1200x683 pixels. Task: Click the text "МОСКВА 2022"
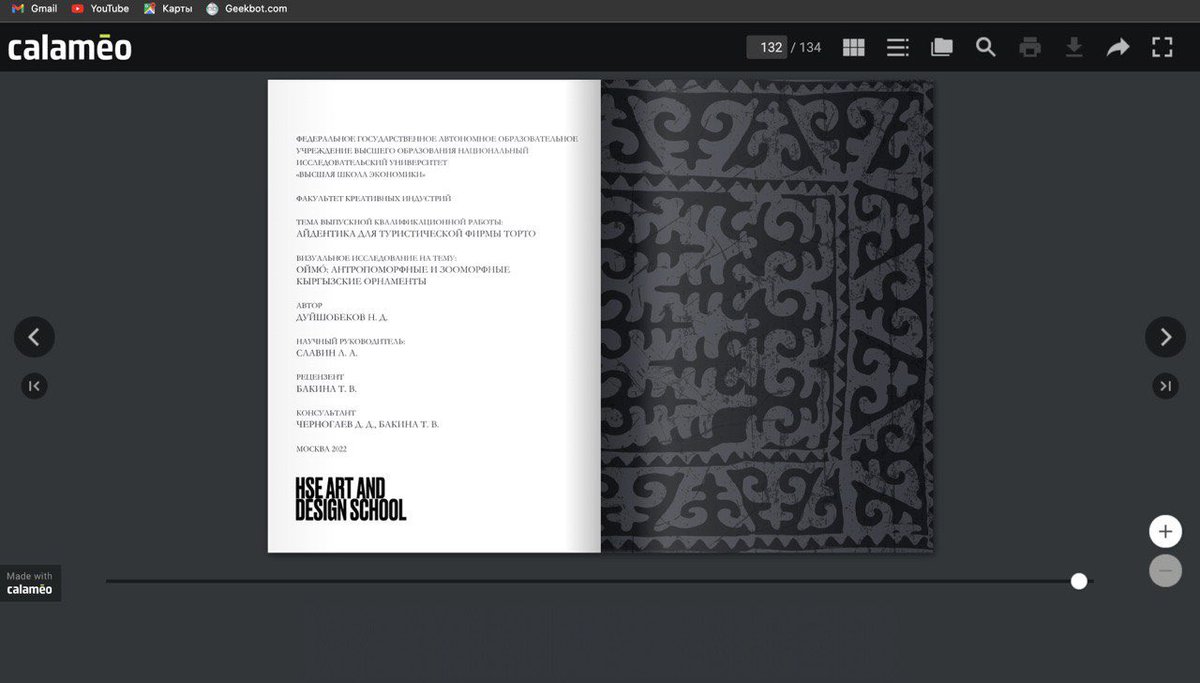pos(322,449)
